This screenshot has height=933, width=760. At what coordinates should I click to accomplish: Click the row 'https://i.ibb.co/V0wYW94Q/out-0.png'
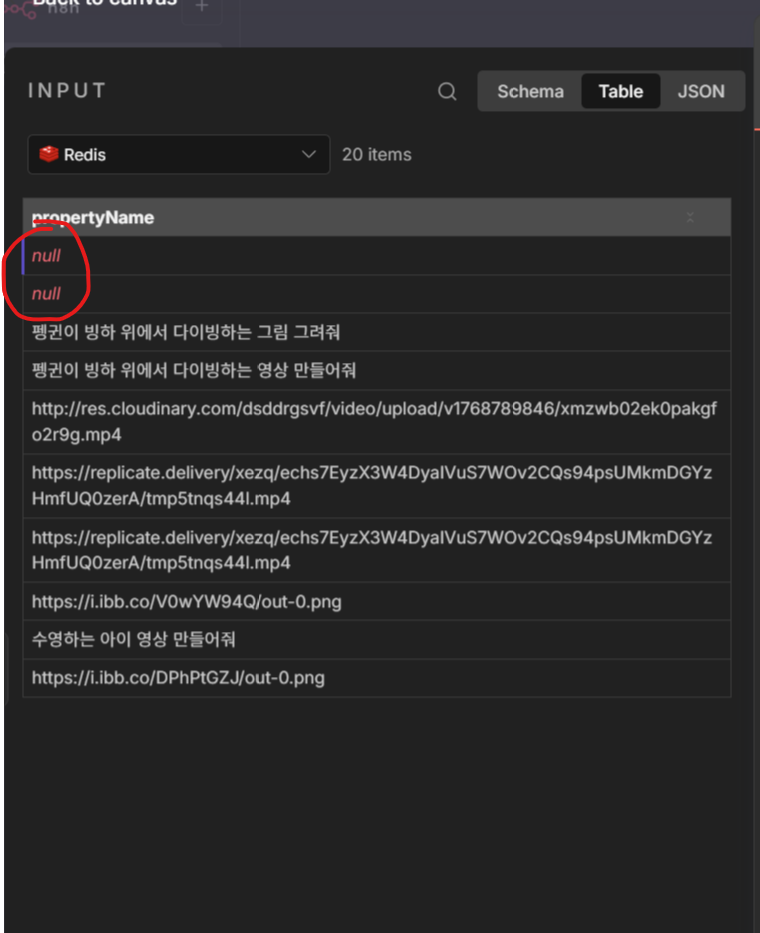[x=377, y=602]
